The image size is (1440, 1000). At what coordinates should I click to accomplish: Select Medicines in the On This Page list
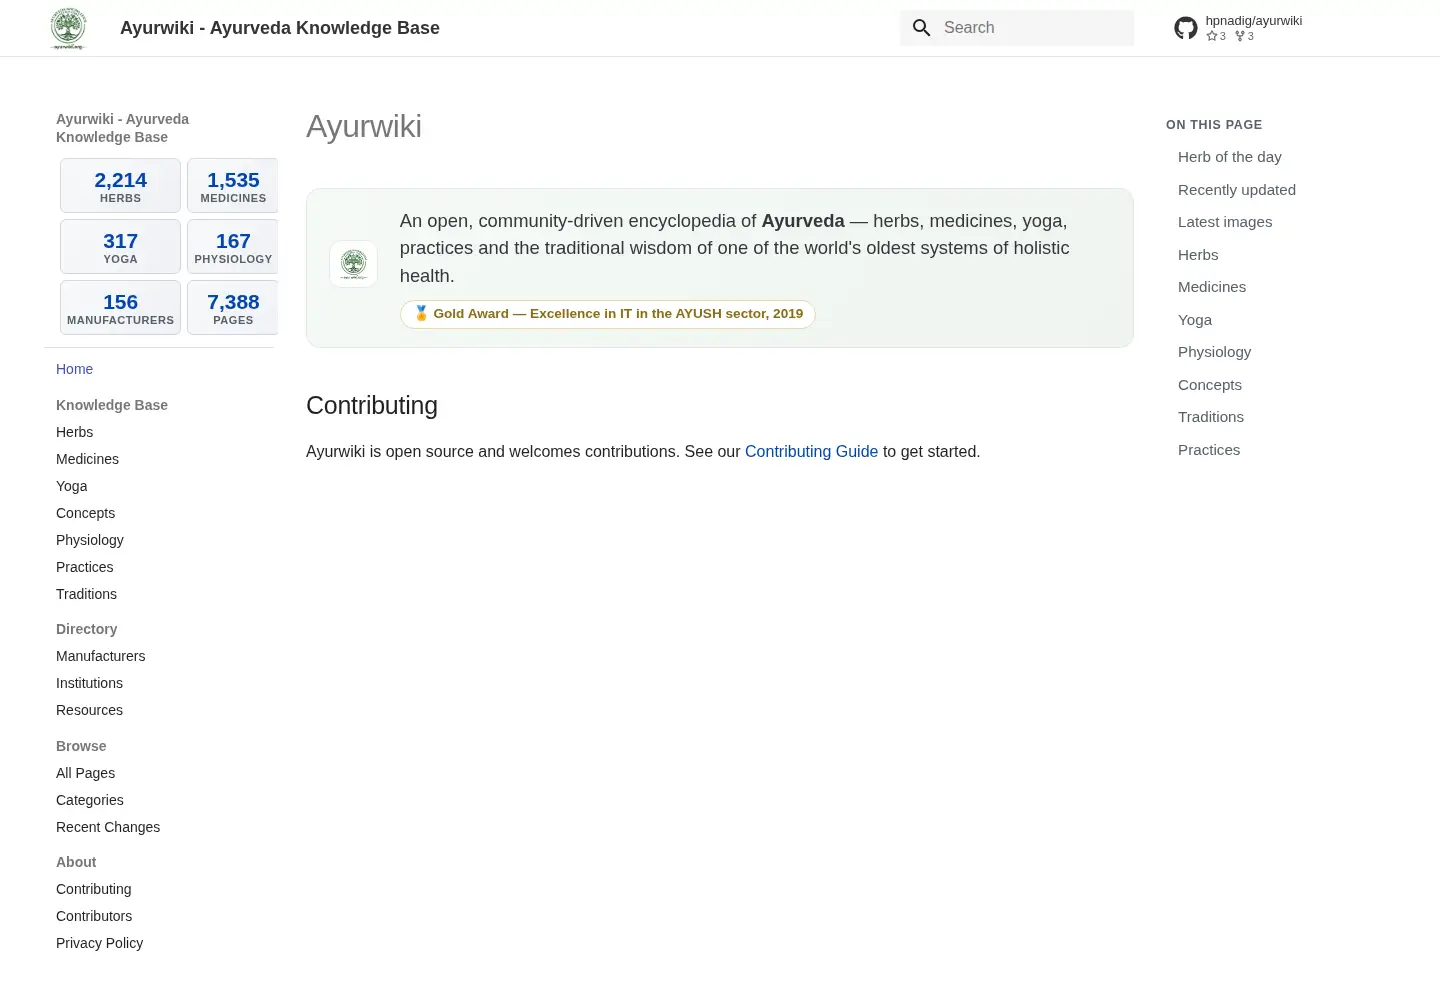1212,287
